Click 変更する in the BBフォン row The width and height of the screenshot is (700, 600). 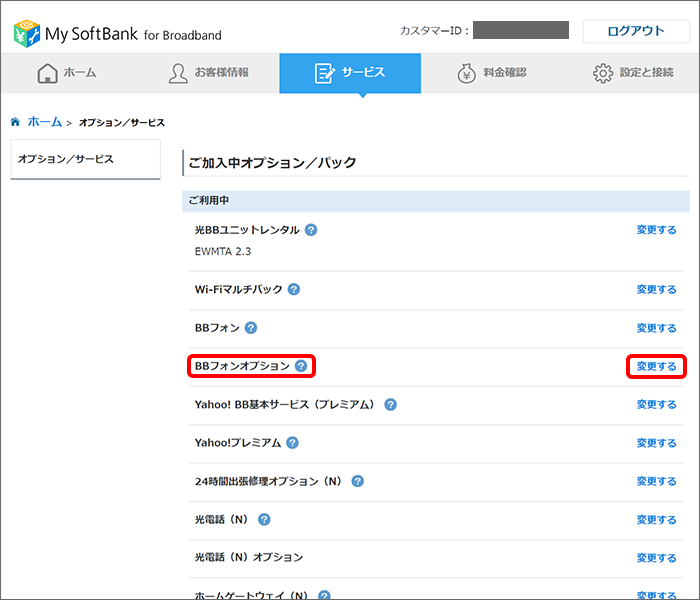[x=656, y=328]
